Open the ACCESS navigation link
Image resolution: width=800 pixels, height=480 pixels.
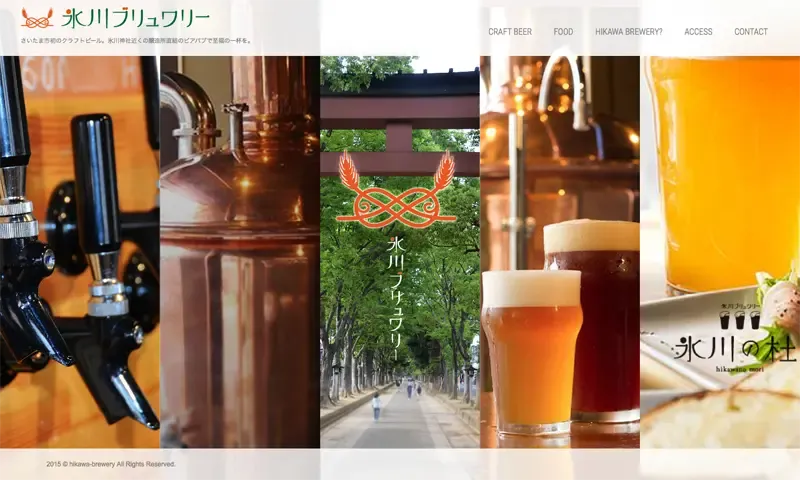point(698,32)
